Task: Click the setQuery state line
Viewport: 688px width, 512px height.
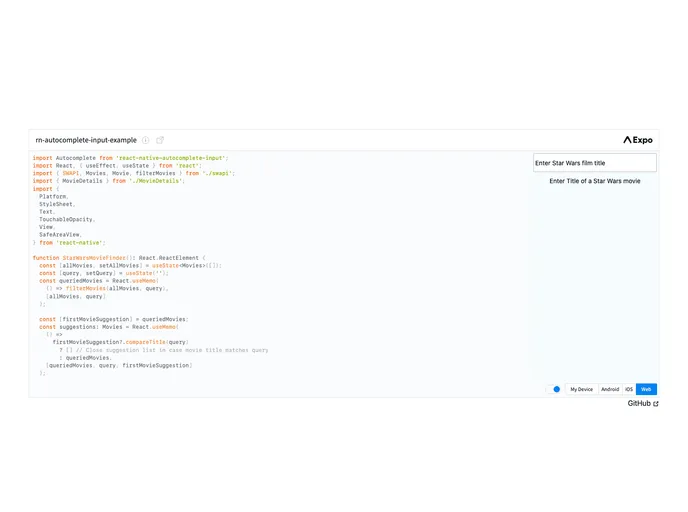Action: [x=104, y=273]
